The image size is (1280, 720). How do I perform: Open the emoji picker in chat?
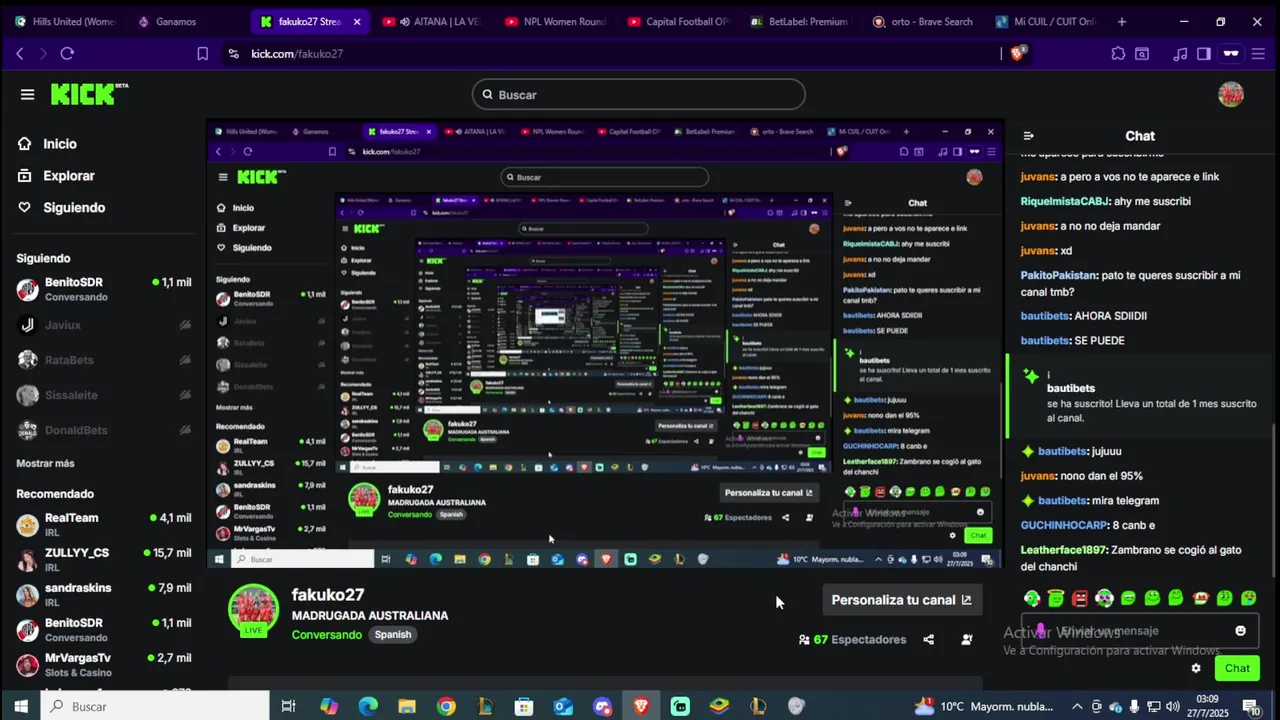click(1241, 630)
